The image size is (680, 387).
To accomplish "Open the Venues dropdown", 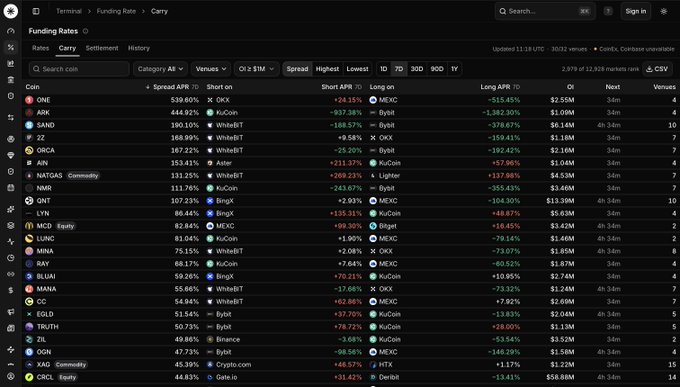I will (211, 69).
